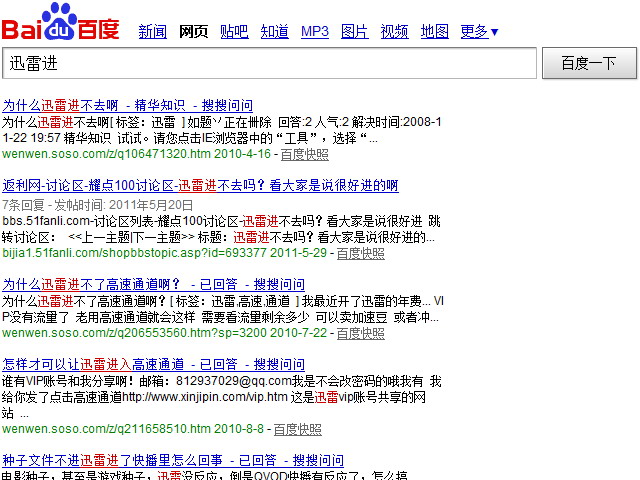This screenshot has height=480, width=640.
Task: Open result 怎样才可以让迅雷进入高速通道
Action: point(153,364)
